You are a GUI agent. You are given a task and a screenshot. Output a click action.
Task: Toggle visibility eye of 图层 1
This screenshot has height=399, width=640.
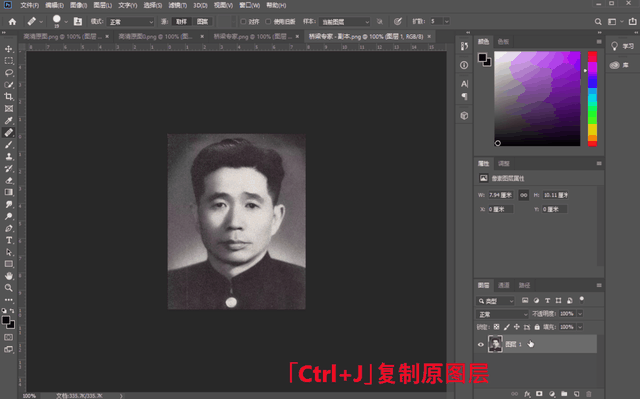[x=481, y=344]
